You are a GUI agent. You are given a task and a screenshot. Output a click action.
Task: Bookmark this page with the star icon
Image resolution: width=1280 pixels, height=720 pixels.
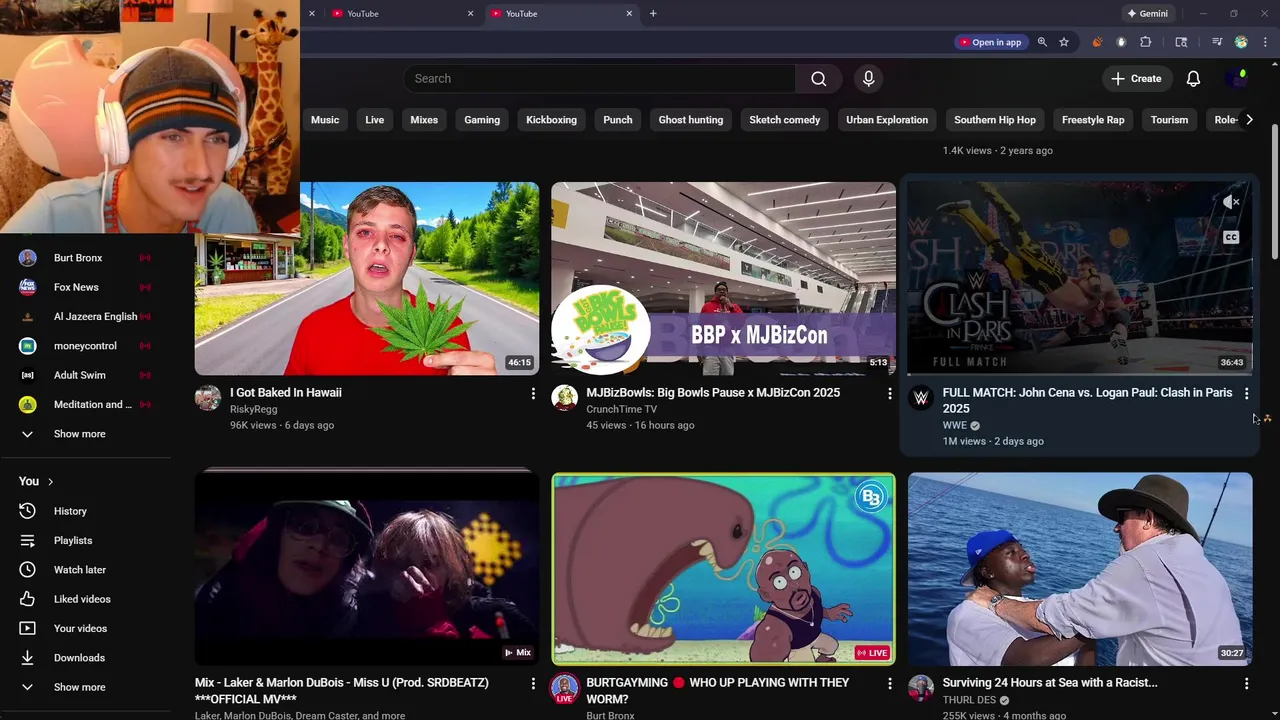tap(1064, 42)
